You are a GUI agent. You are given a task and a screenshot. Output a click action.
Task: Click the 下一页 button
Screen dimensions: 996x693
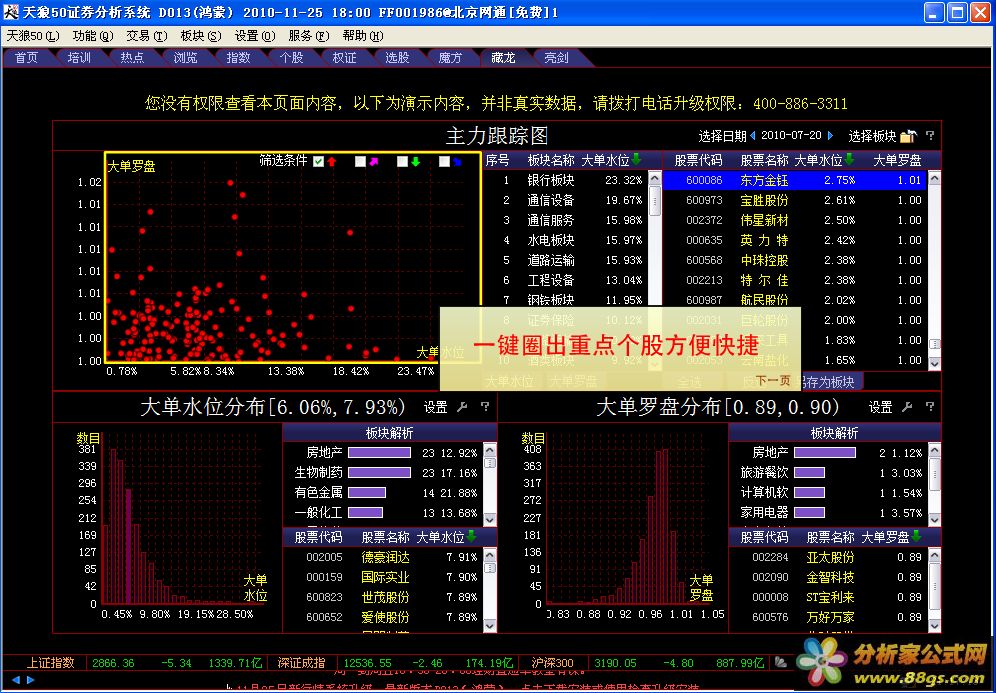pos(772,380)
